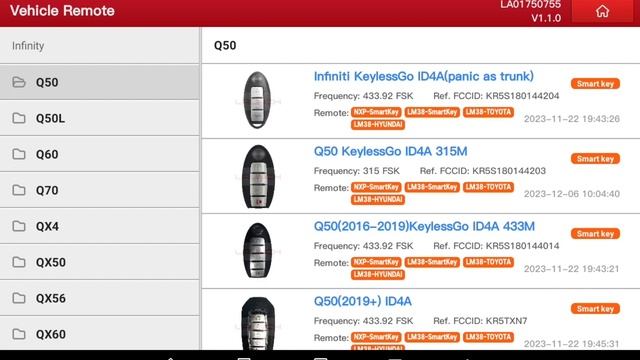Open the QX60 folder icon

coord(19,334)
